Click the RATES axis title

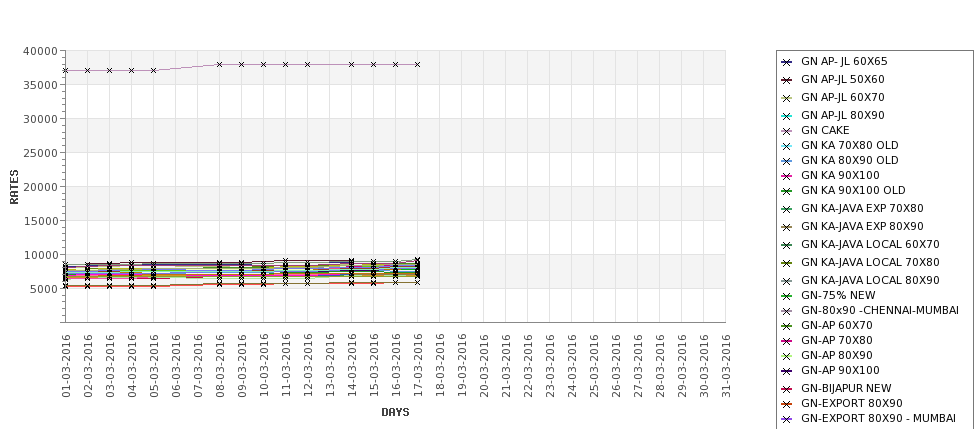point(14,187)
